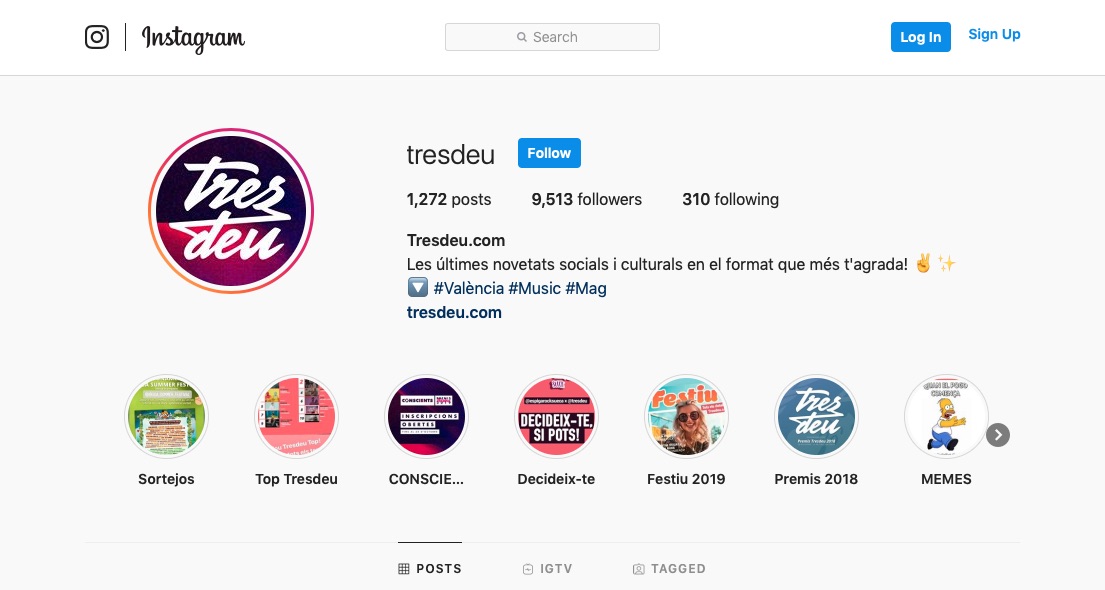Switch to the IGTV tab
The image size is (1105, 590).
[548, 569]
